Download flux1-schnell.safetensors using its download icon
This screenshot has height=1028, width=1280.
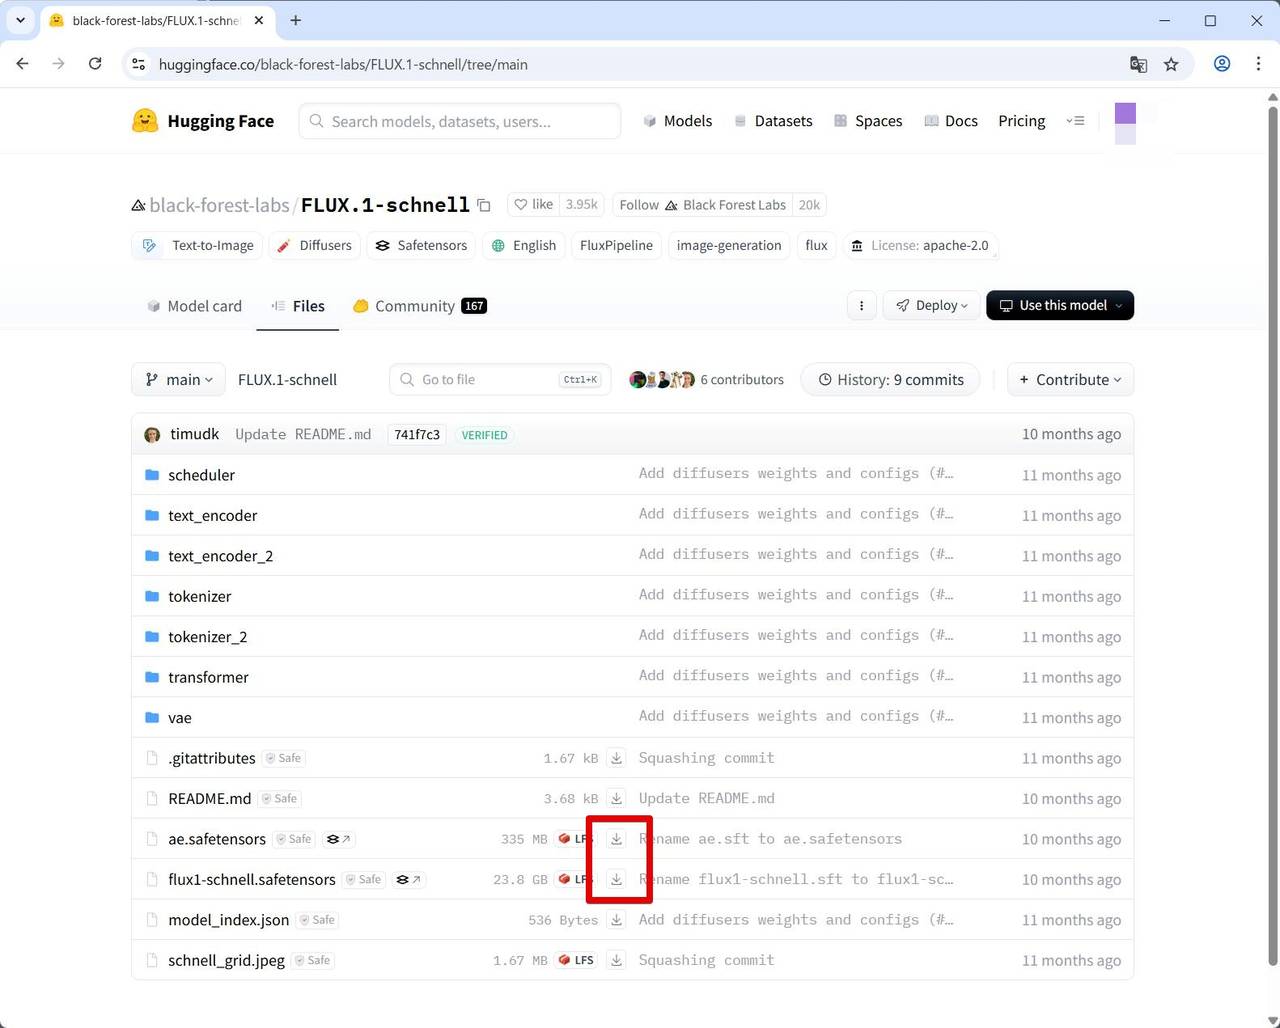point(617,879)
